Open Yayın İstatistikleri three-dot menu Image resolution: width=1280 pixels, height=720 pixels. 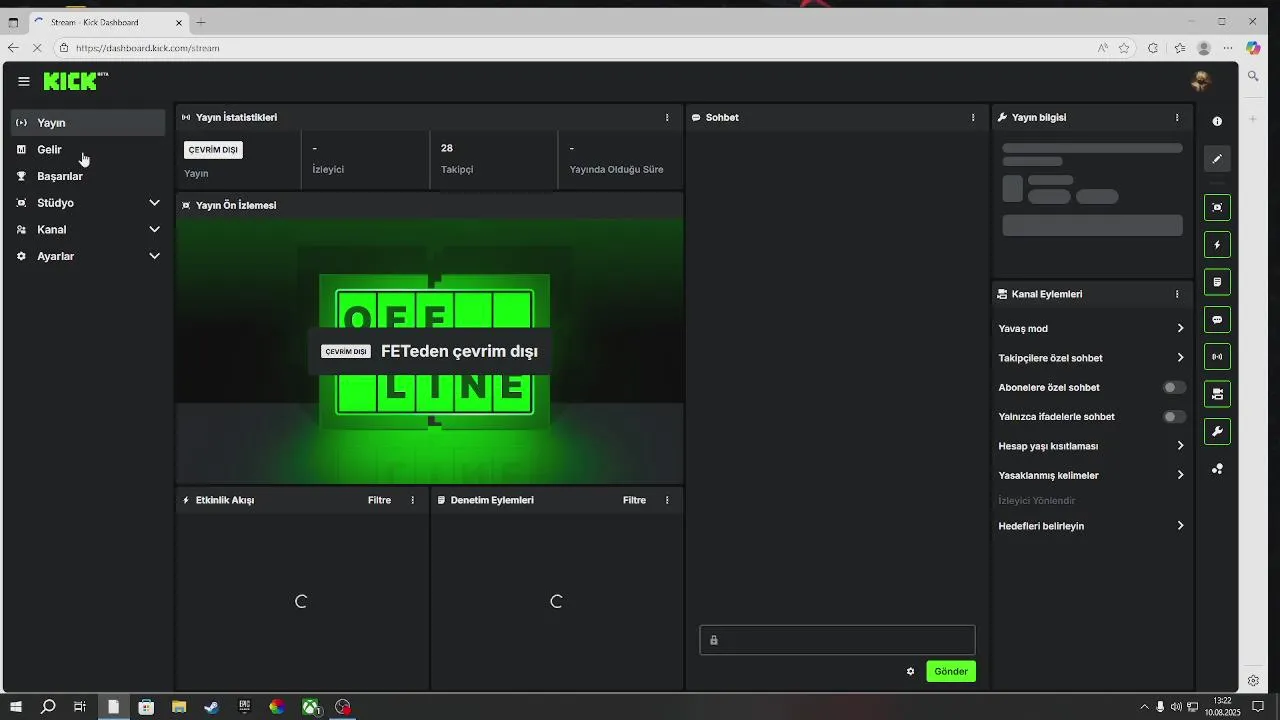pos(667,117)
